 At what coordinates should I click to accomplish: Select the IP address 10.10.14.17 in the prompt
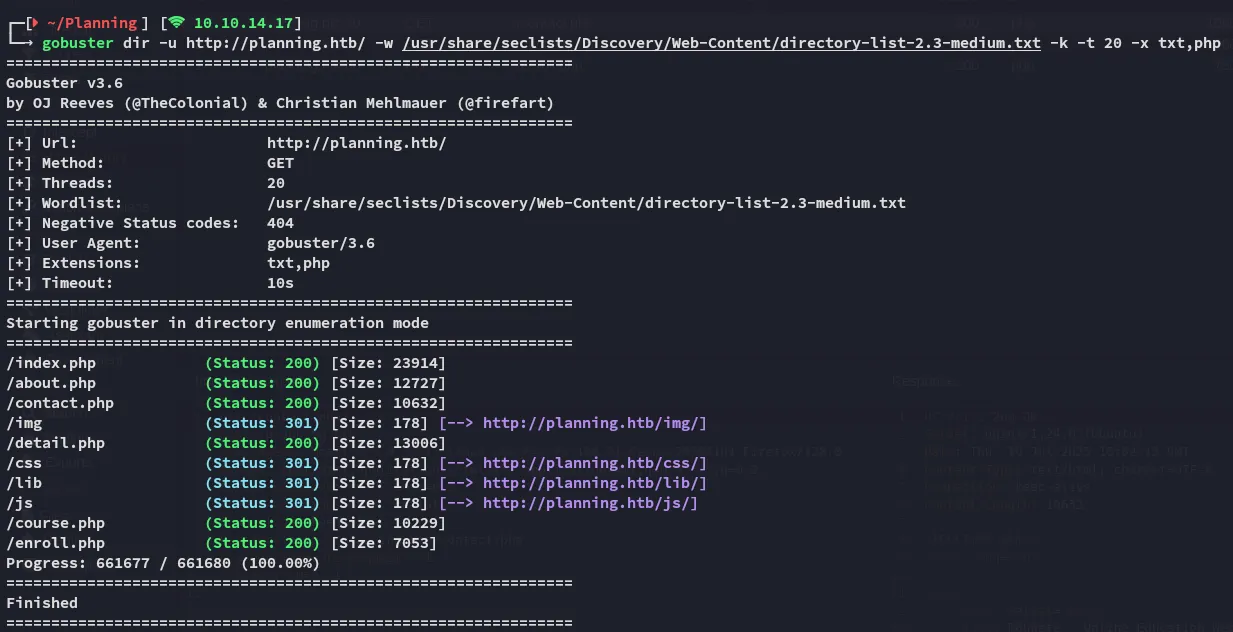(x=244, y=22)
